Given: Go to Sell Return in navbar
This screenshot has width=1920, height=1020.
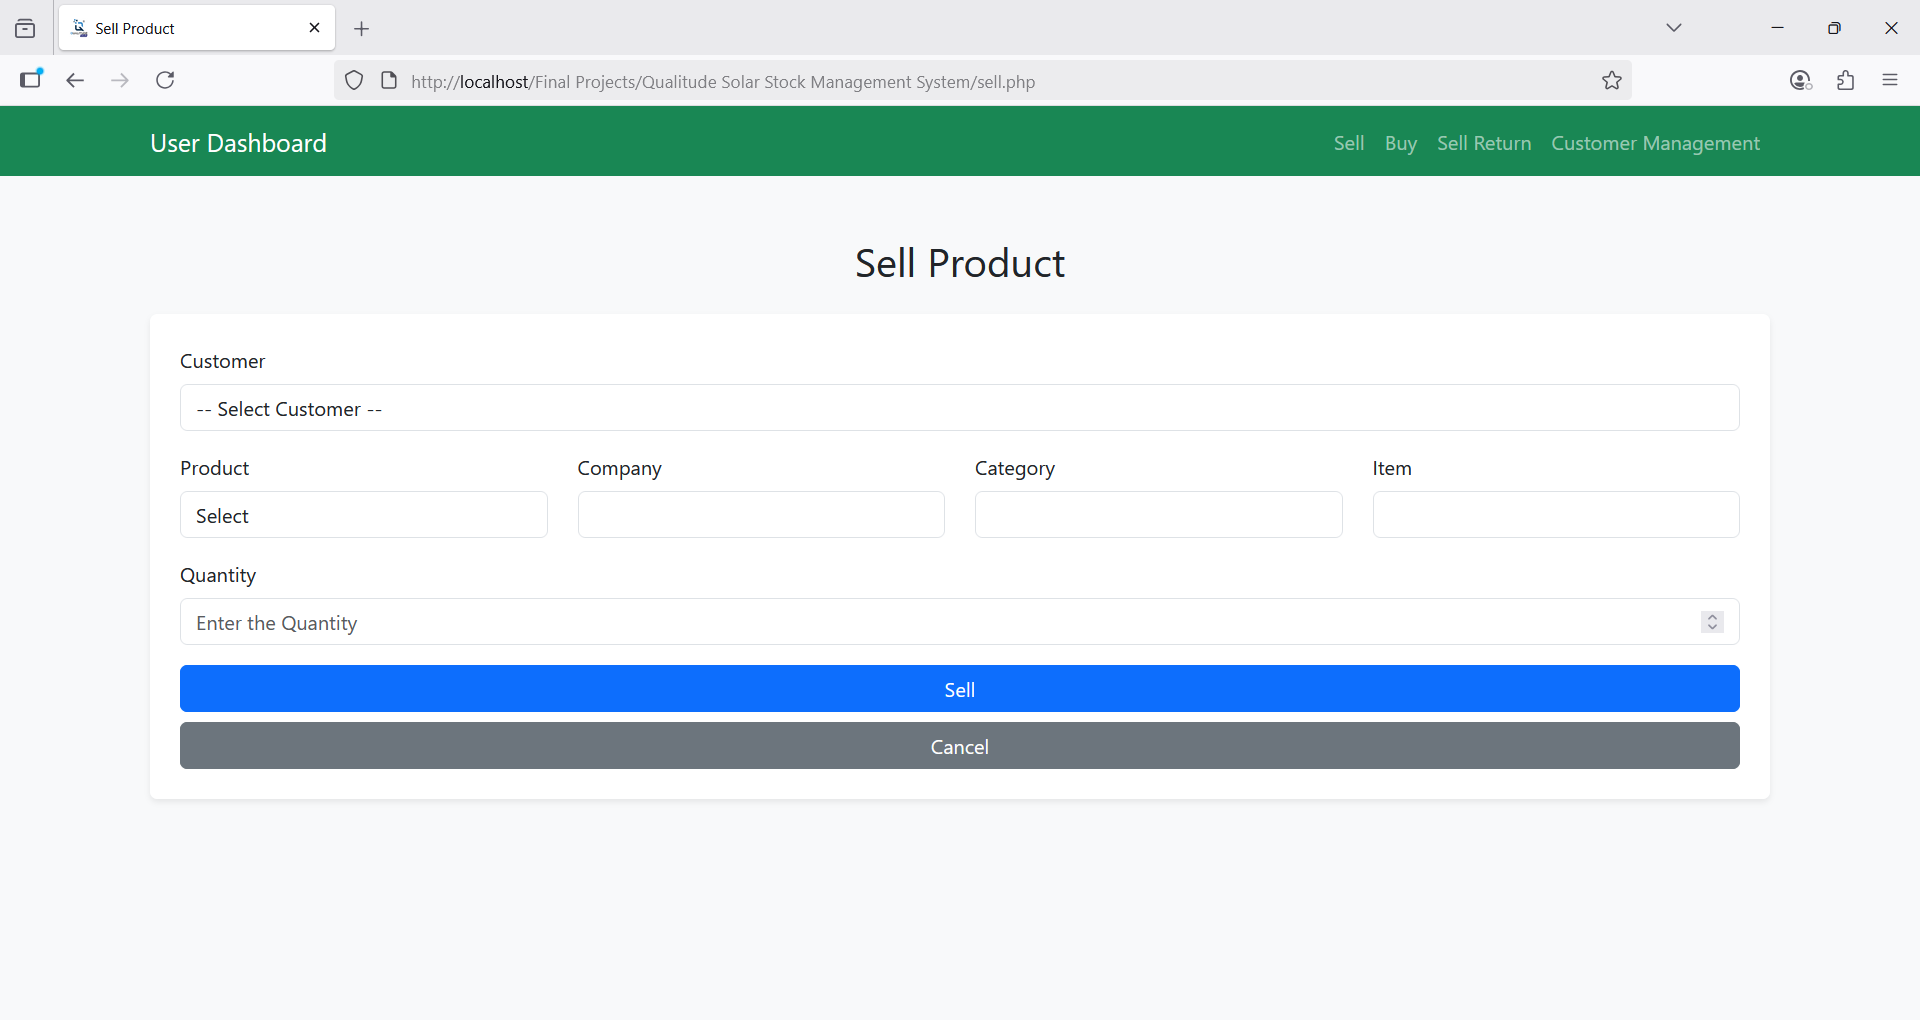Looking at the screenshot, I should tap(1483, 143).
